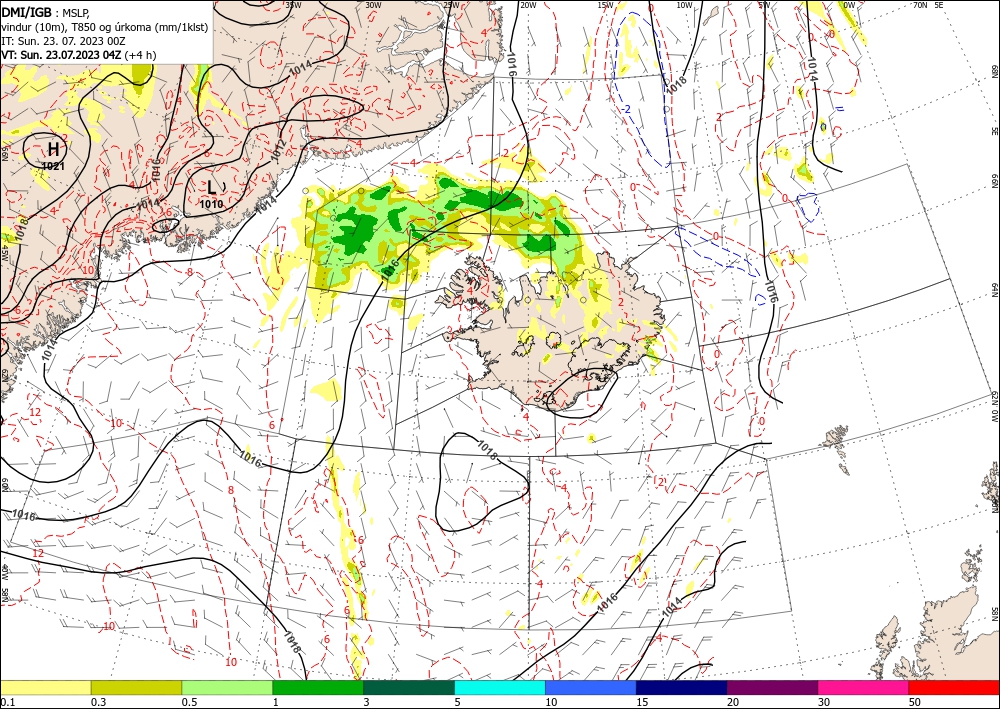Select the purple 20–30 legend swatch
1000x709 pixels.
[772, 687]
